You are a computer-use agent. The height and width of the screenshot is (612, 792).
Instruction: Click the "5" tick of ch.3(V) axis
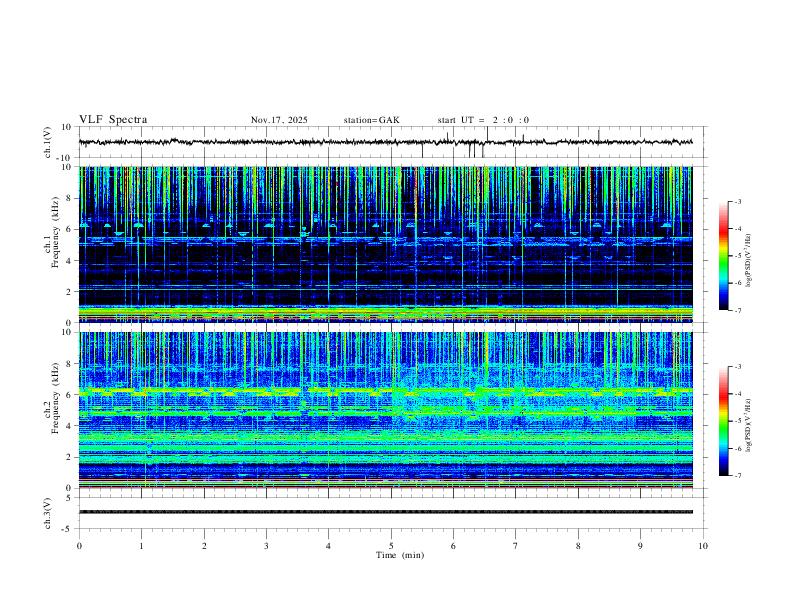[69, 498]
